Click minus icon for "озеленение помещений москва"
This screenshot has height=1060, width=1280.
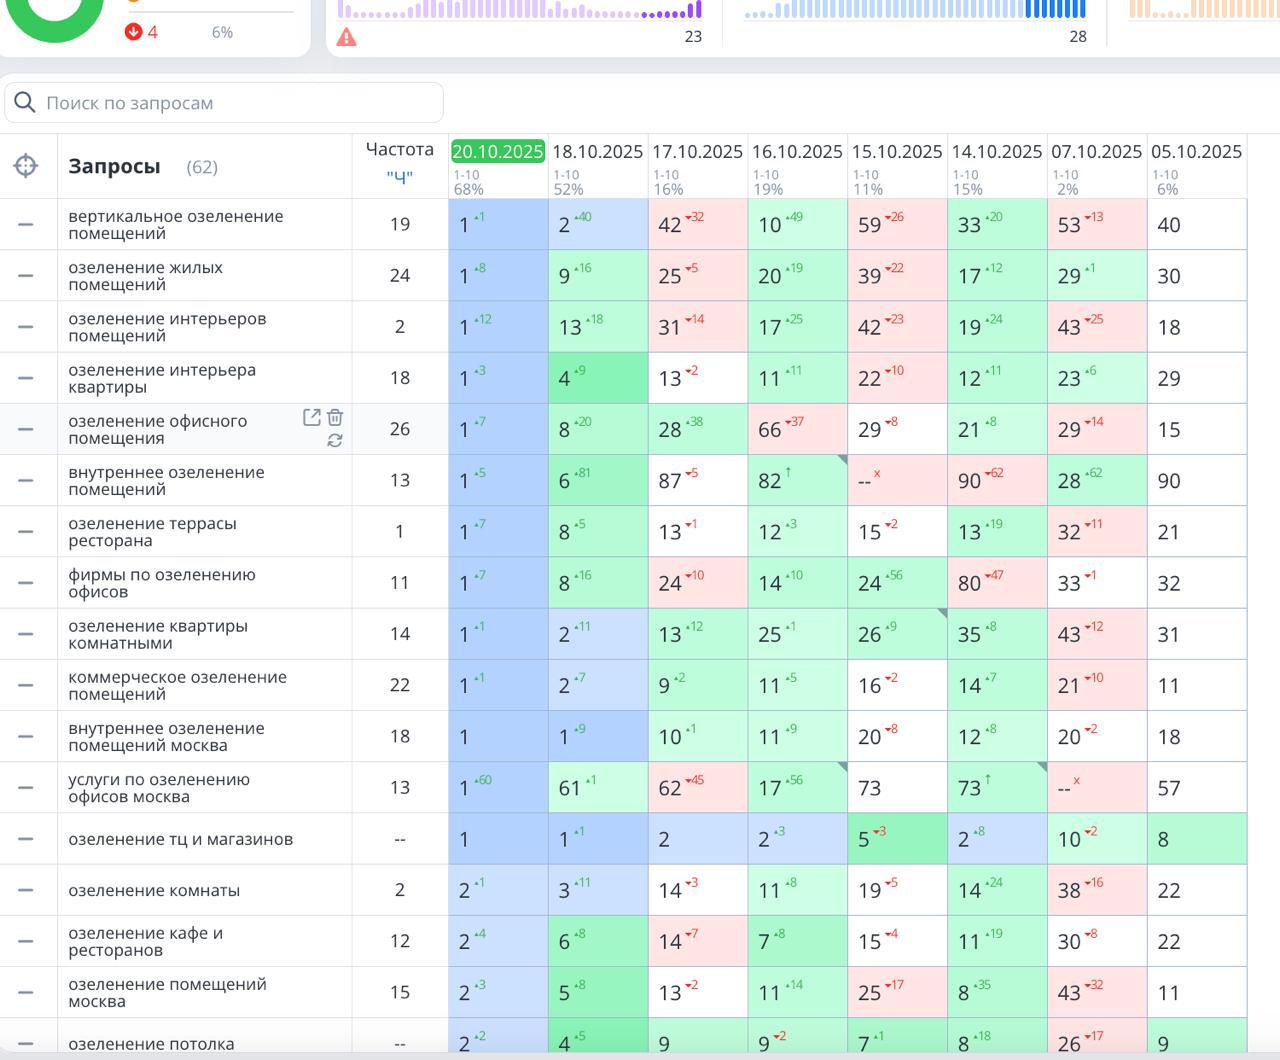click(26, 993)
